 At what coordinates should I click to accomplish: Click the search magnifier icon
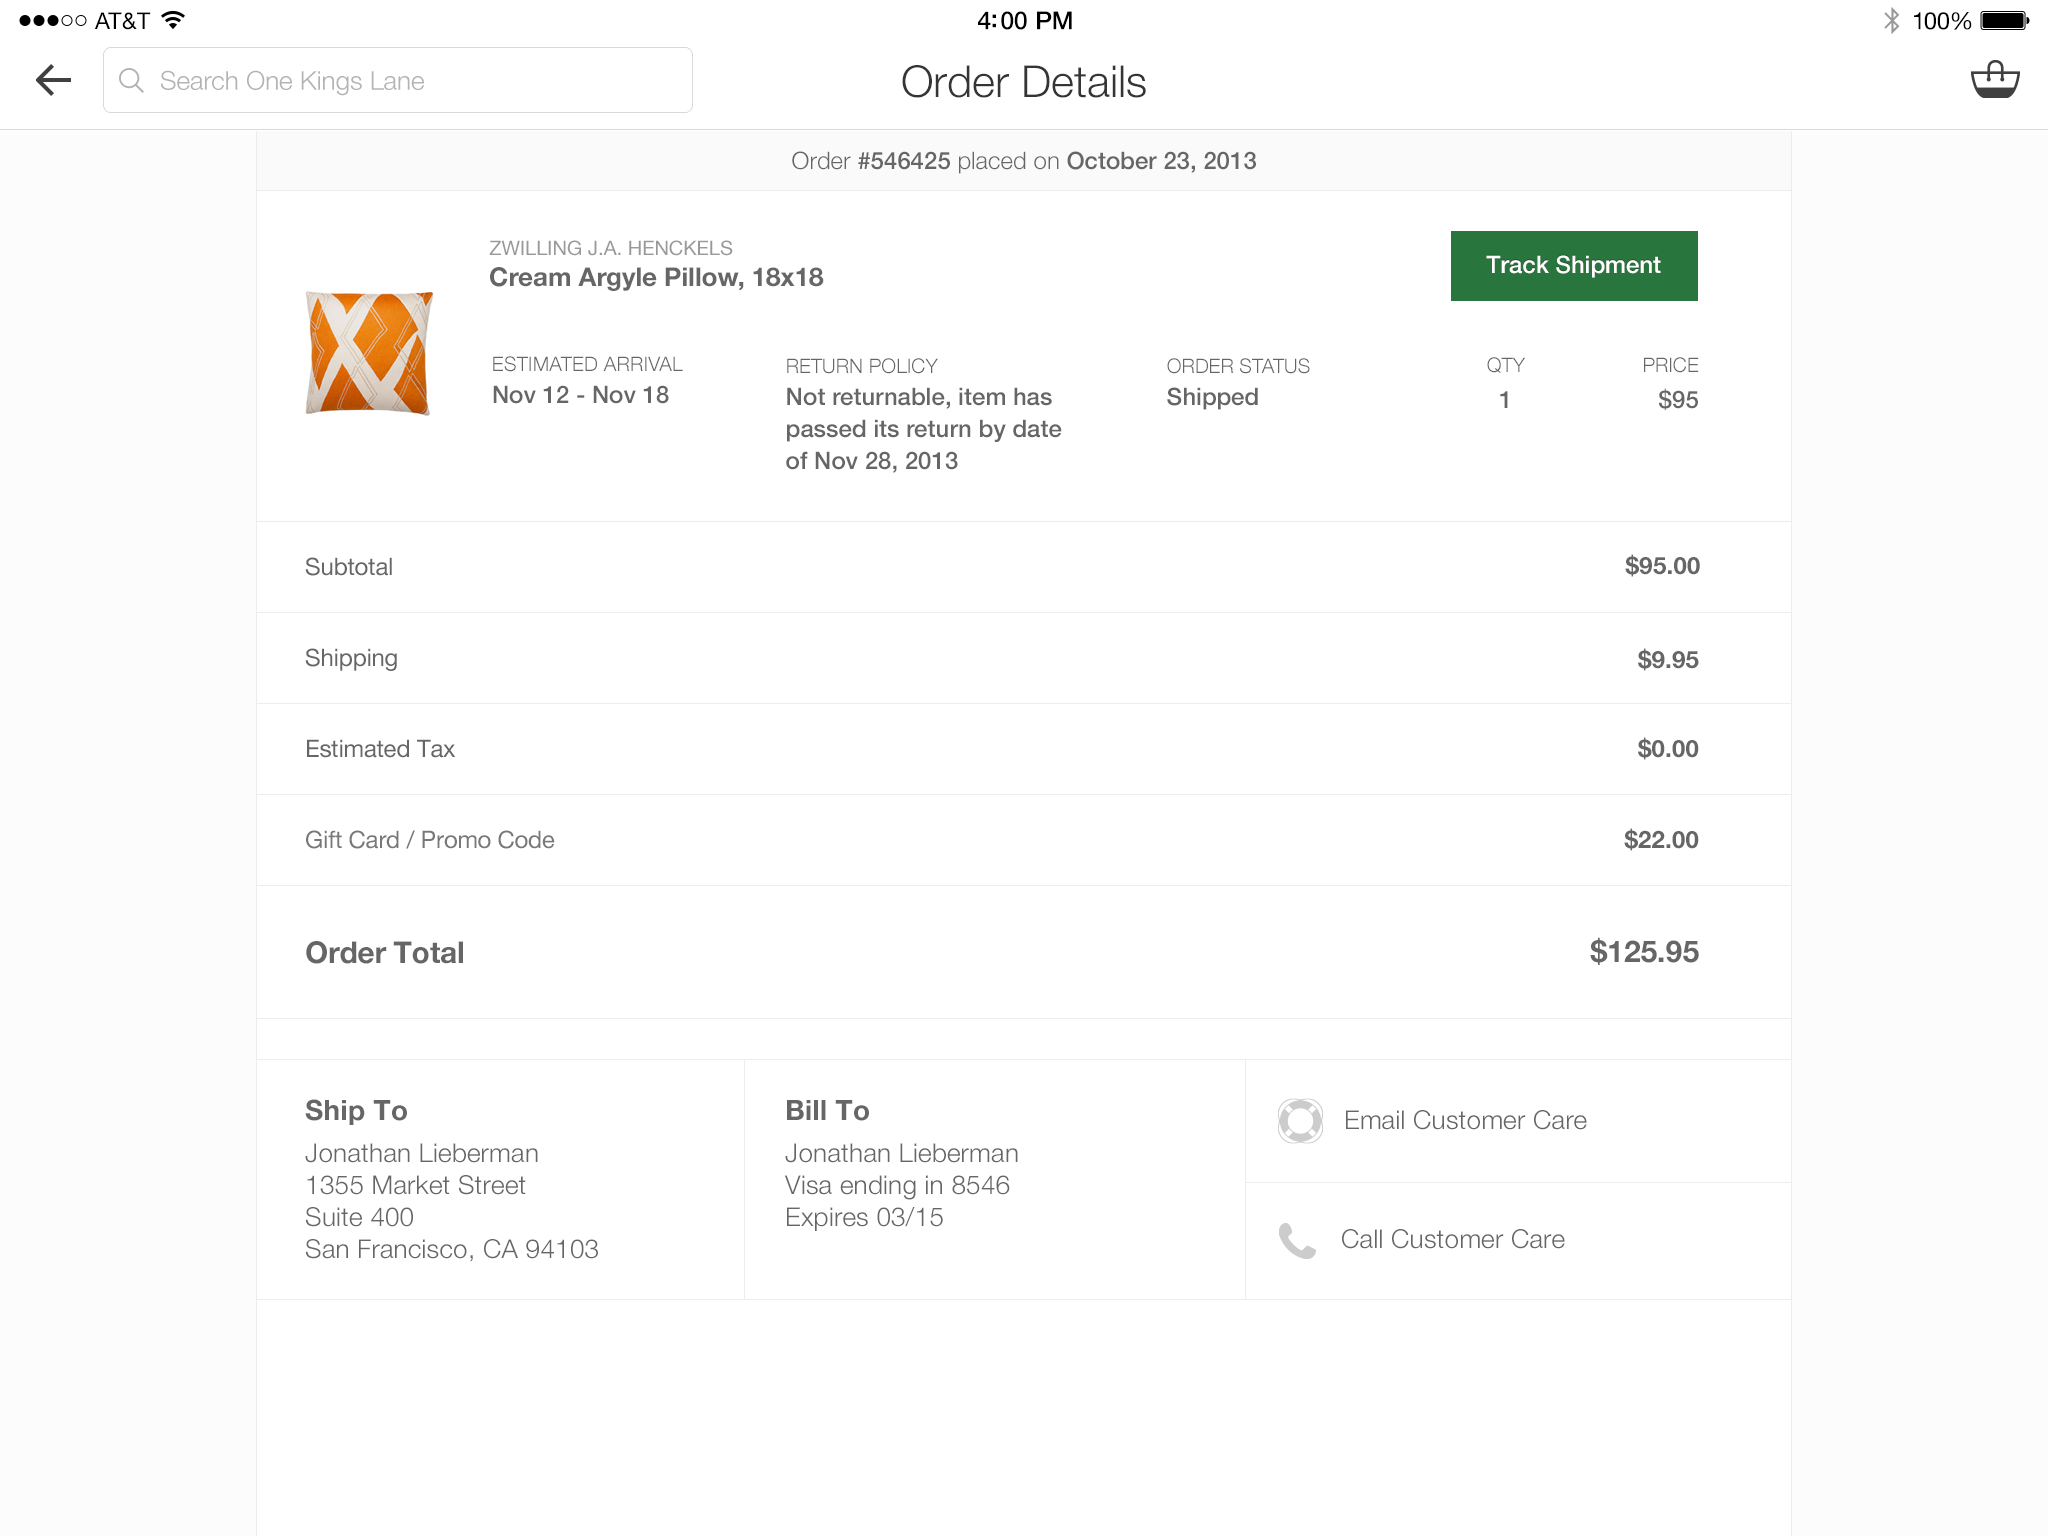coord(131,80)
